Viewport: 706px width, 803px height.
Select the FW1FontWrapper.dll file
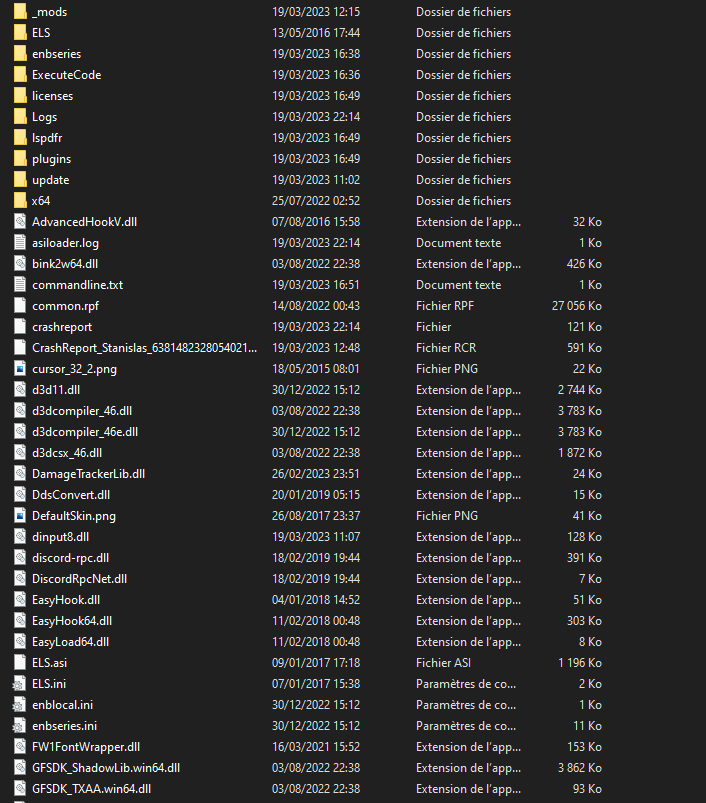pos(85,747)
